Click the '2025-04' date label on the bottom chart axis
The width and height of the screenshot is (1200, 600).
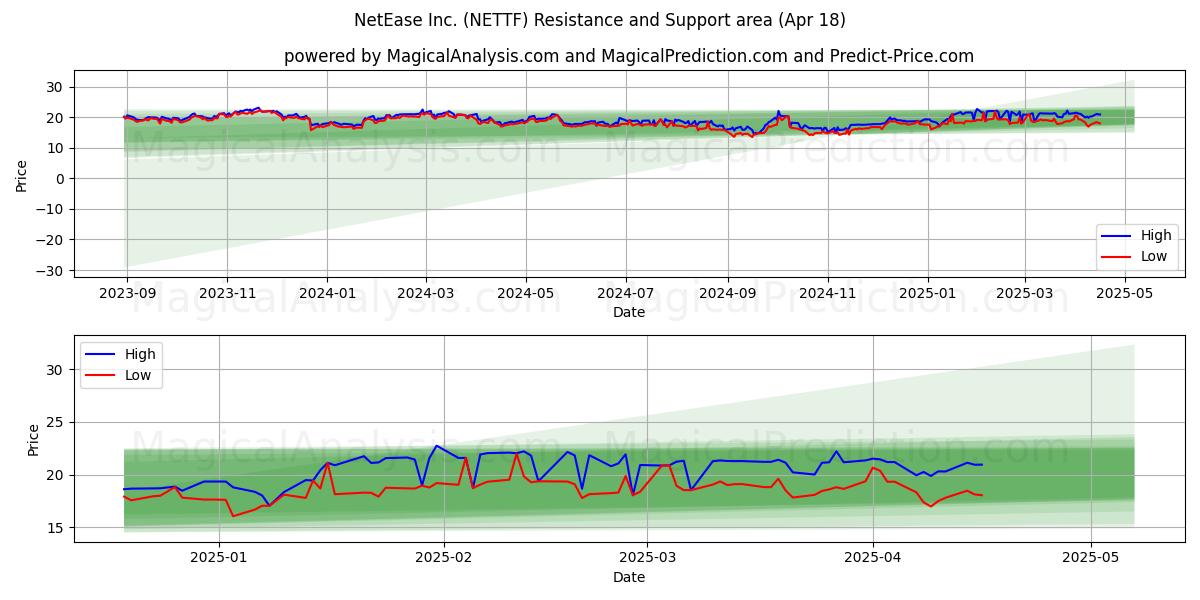[x=873, y=558]
